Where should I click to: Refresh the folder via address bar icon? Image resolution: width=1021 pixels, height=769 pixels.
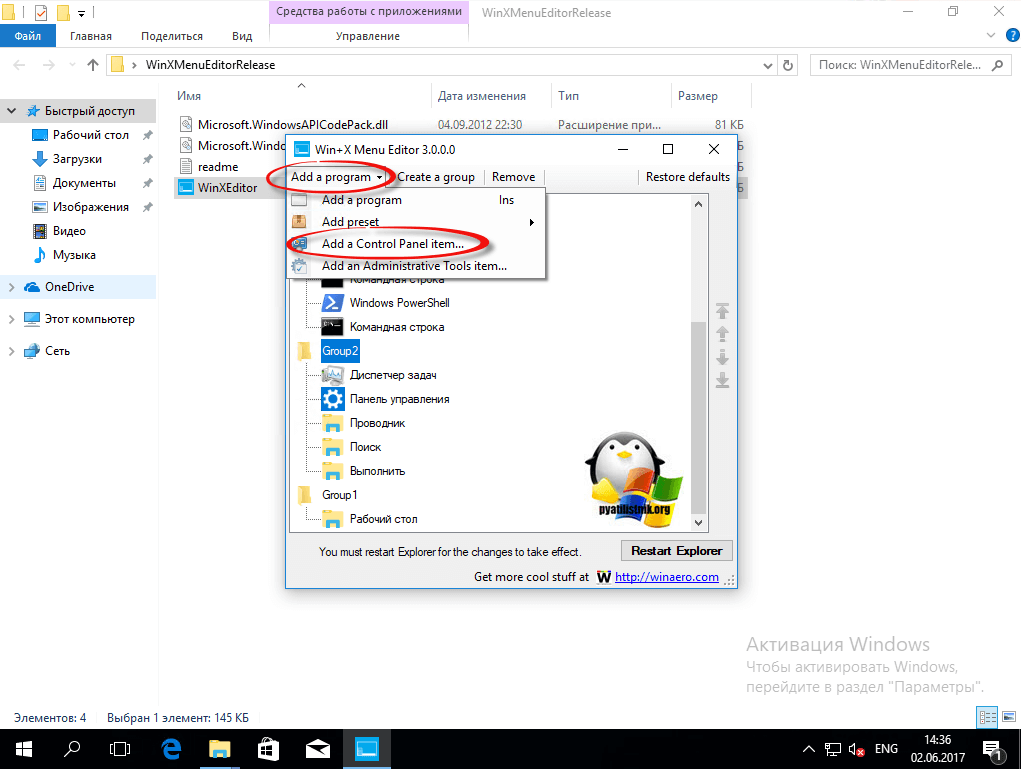[789, 65]
